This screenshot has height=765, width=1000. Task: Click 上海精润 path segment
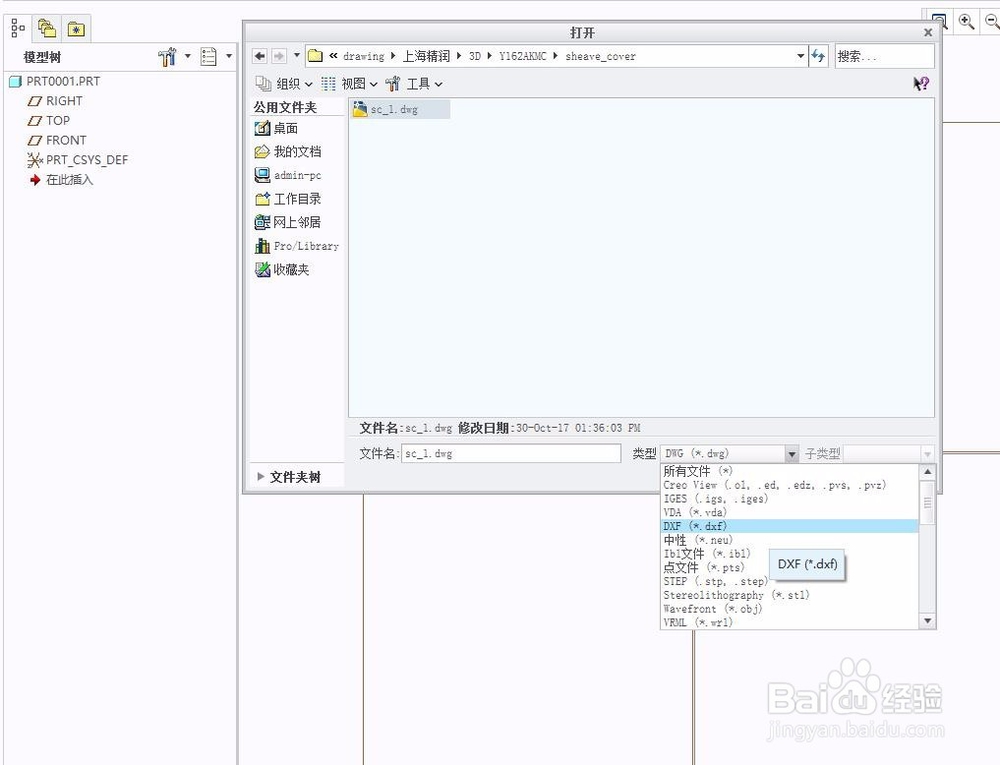coord(426,56)
